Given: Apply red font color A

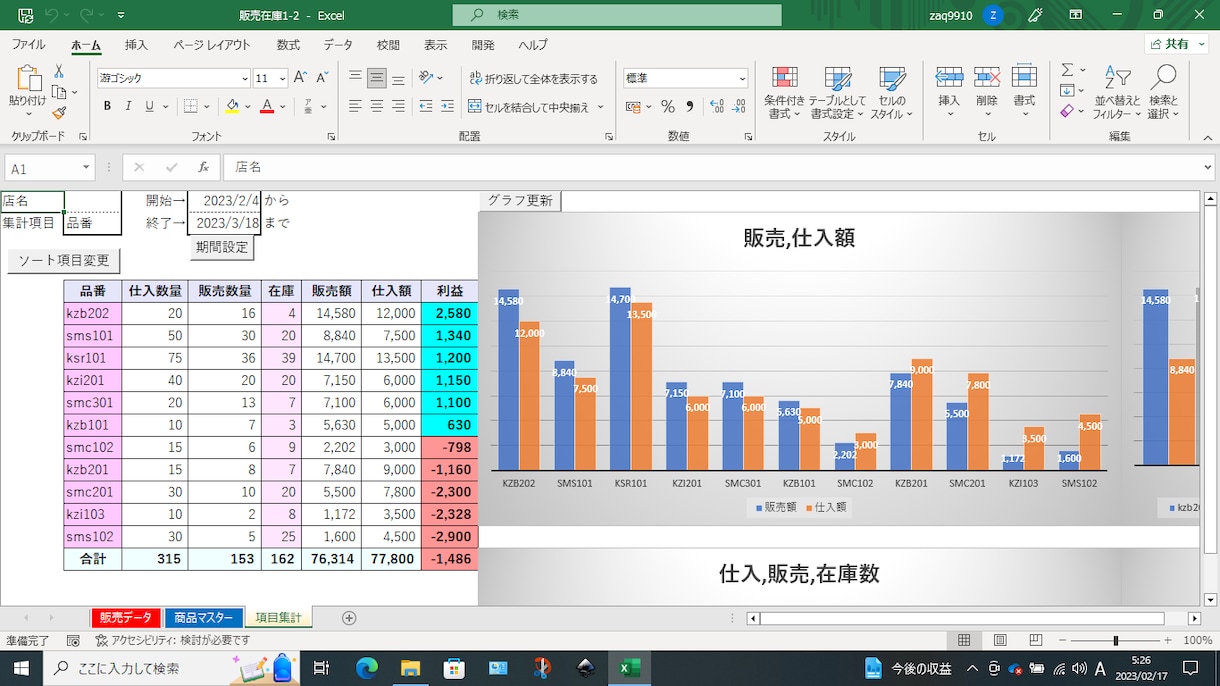Looking at the screenshot, I should click(267, 106).
